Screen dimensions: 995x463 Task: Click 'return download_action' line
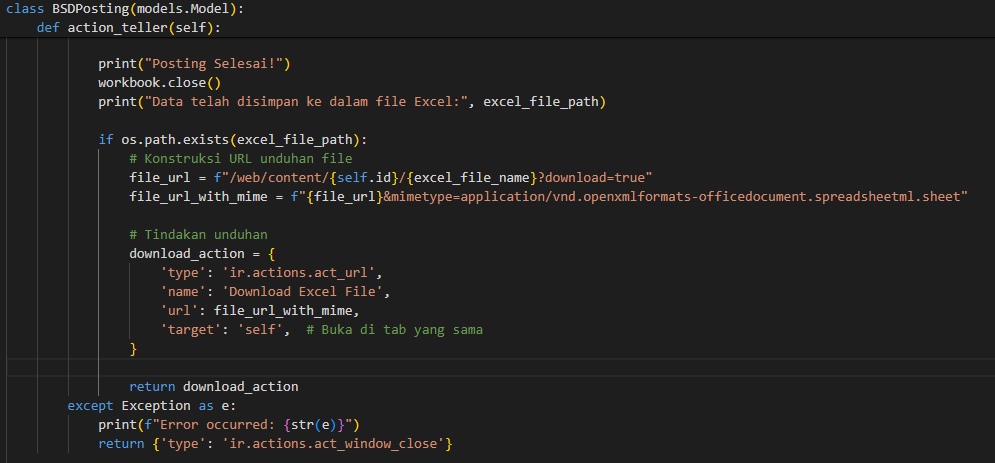coord(214,386)
